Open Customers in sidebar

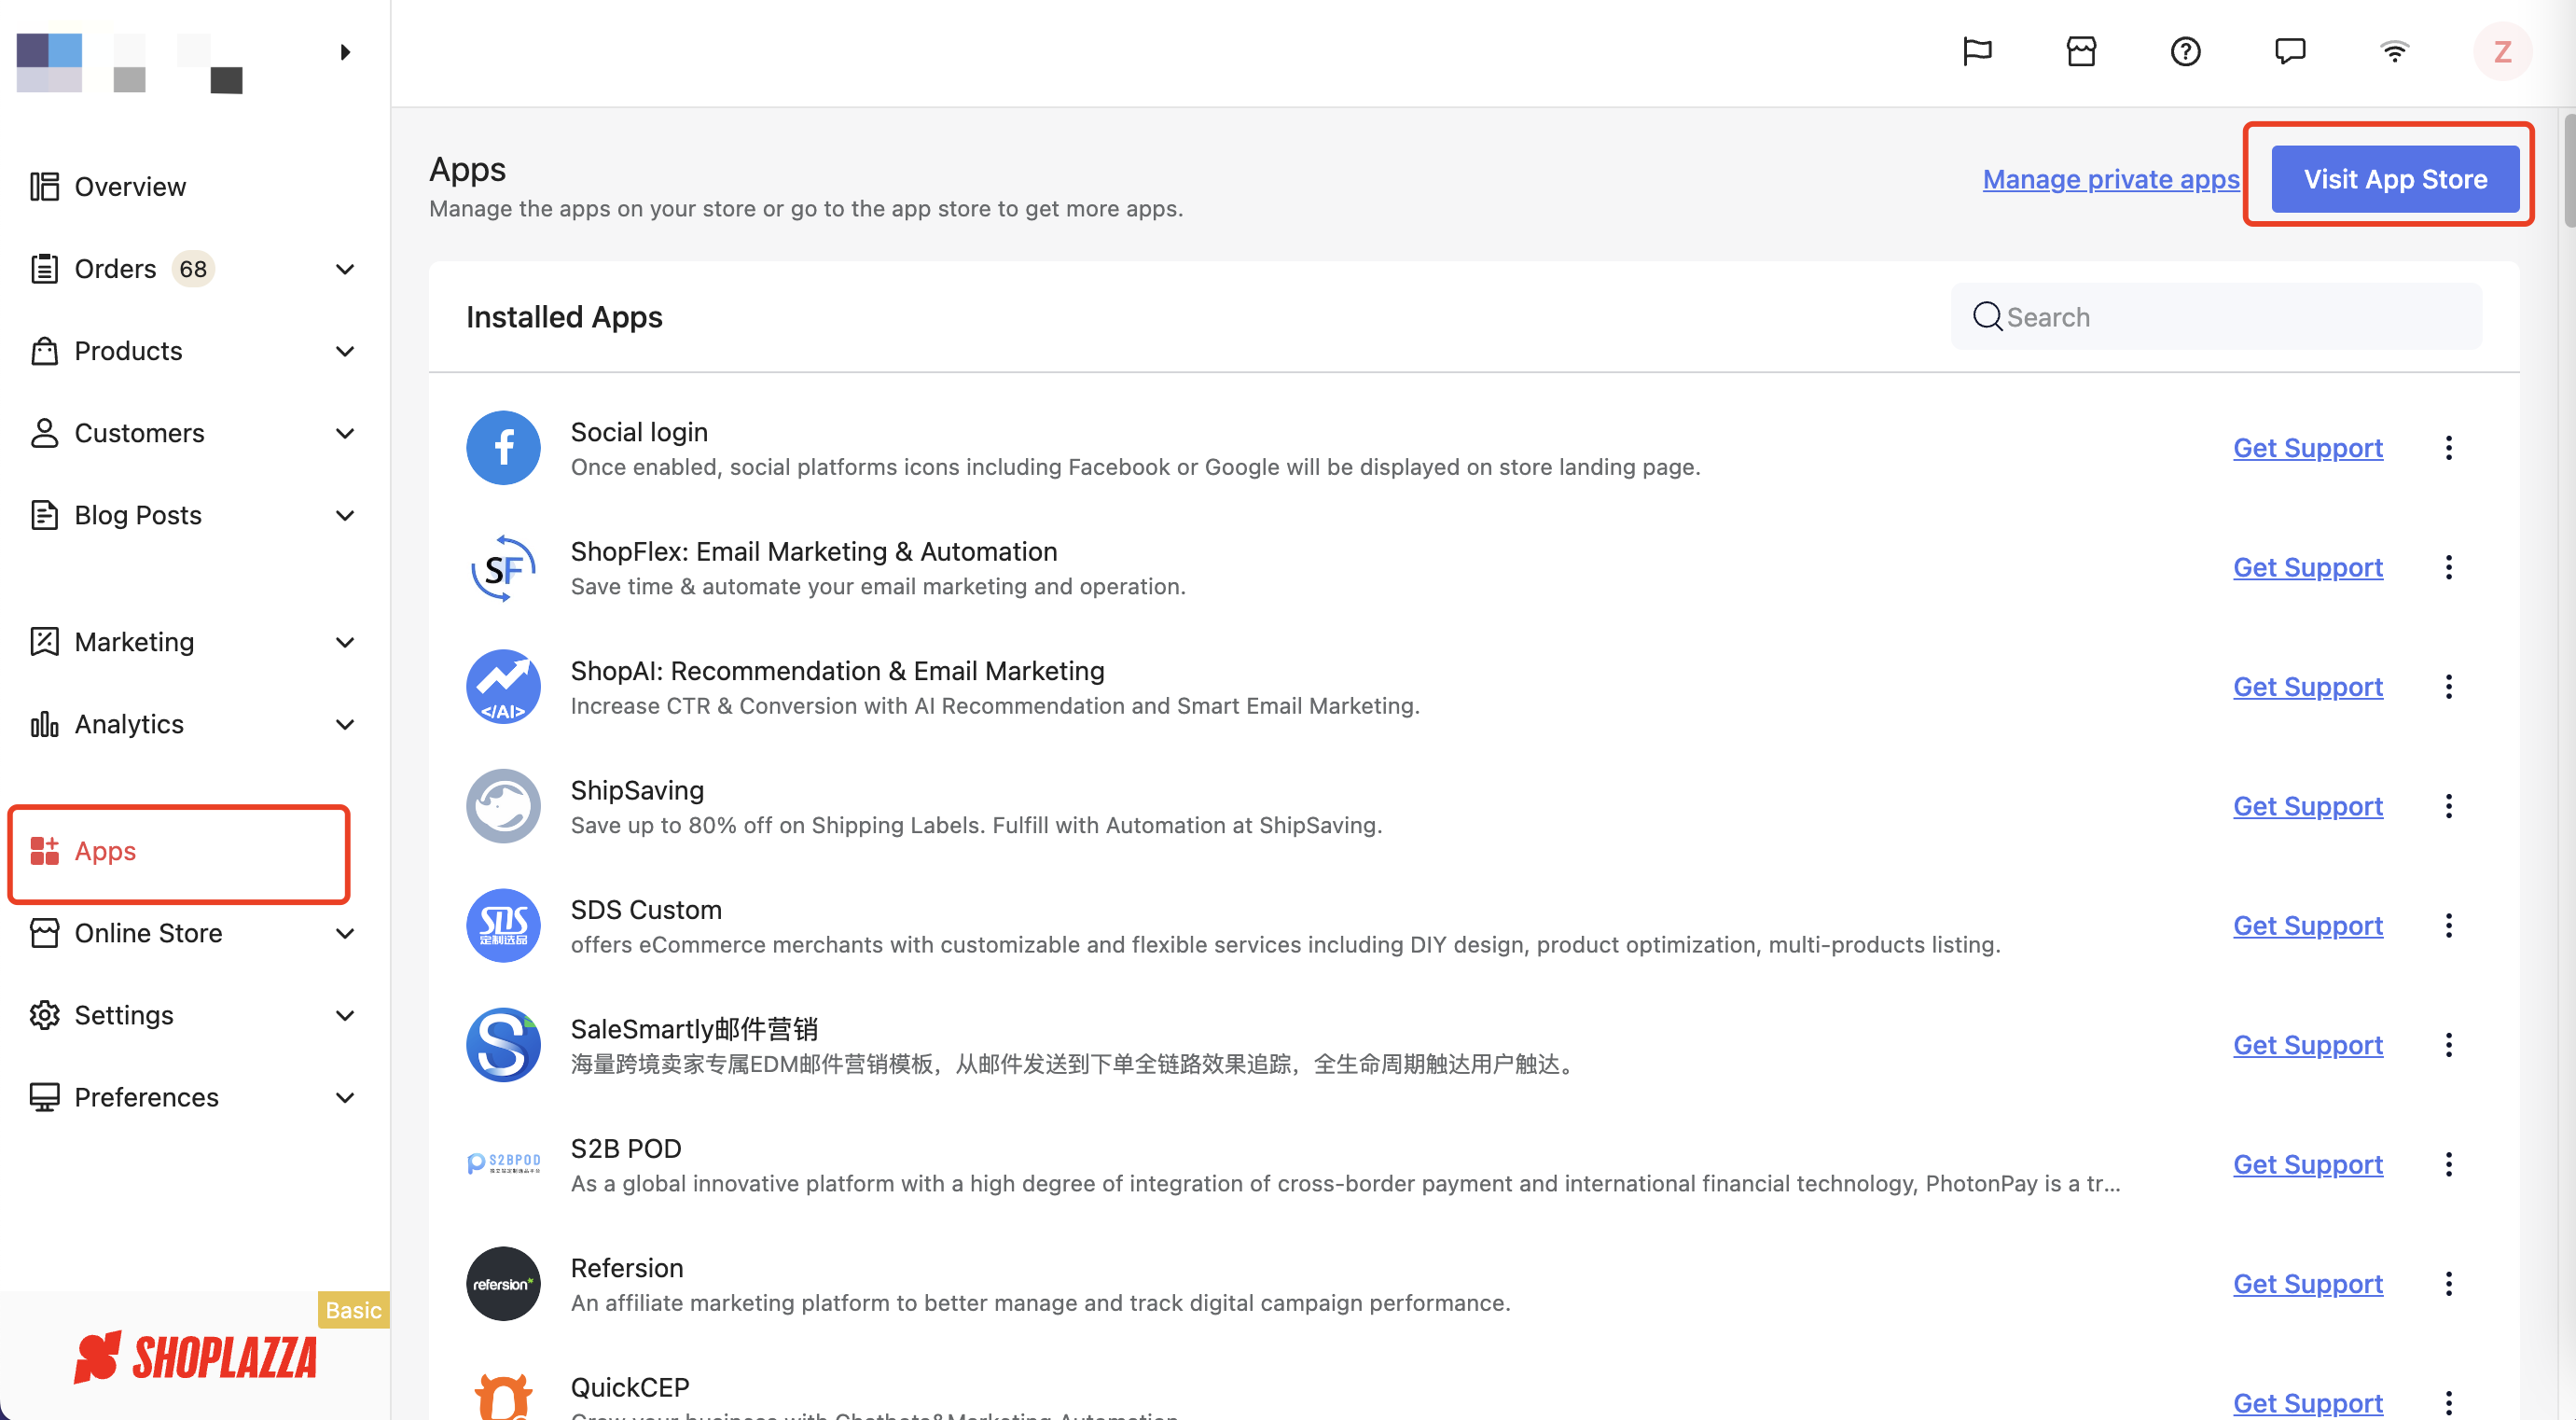(x=116, y=433)
